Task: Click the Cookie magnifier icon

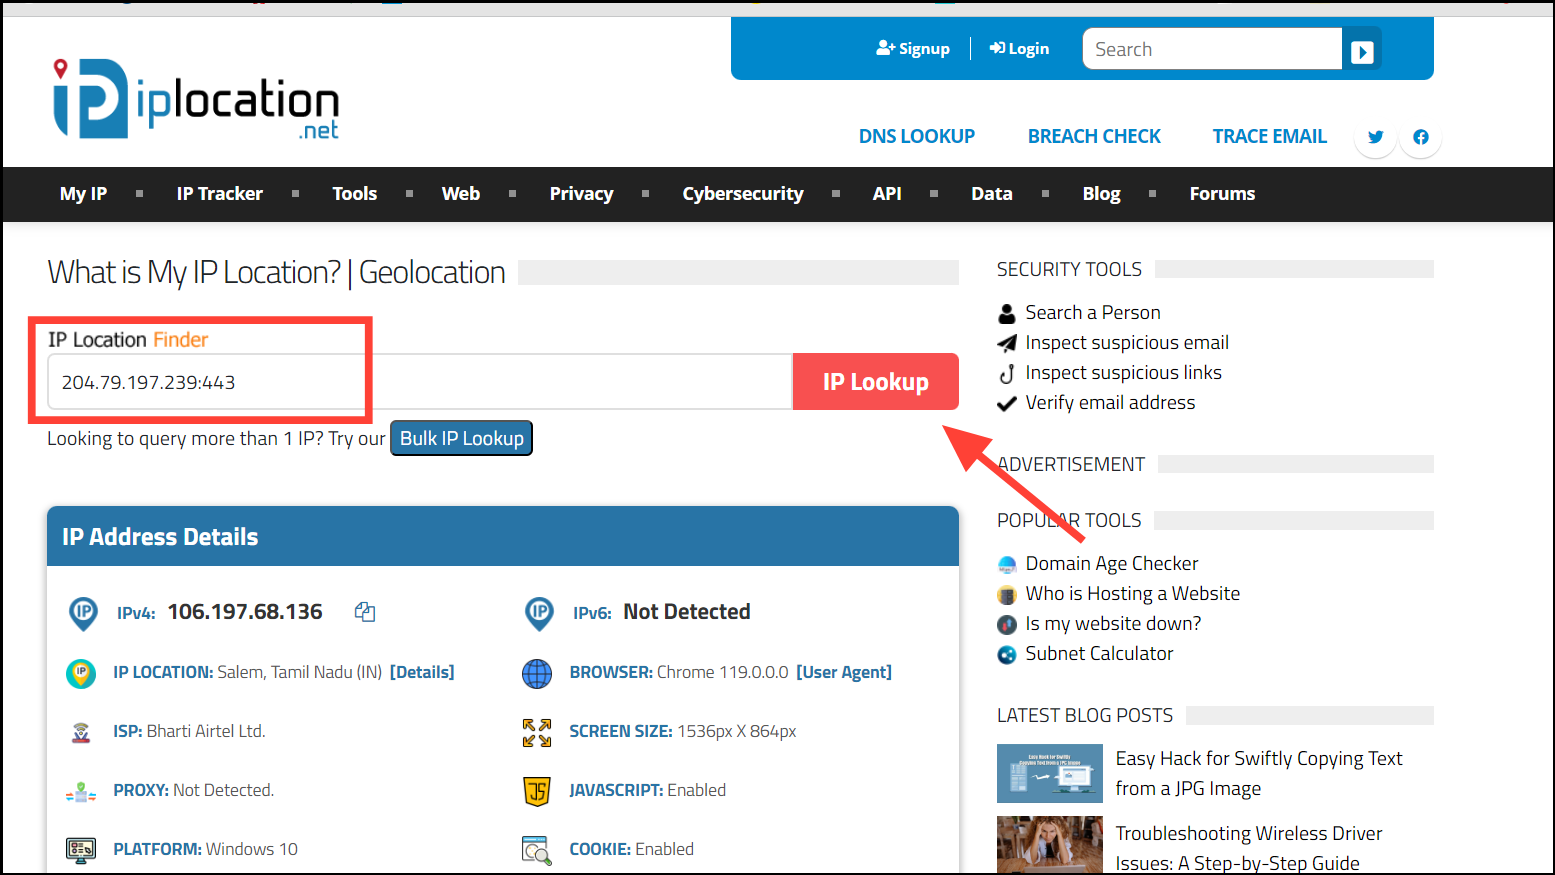Action: pos(537,850)
